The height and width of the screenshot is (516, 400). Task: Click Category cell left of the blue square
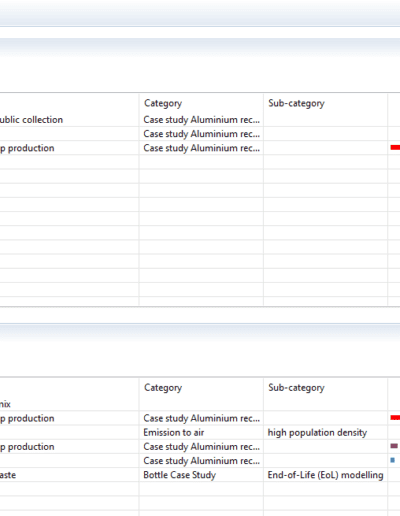coord(201,461)
